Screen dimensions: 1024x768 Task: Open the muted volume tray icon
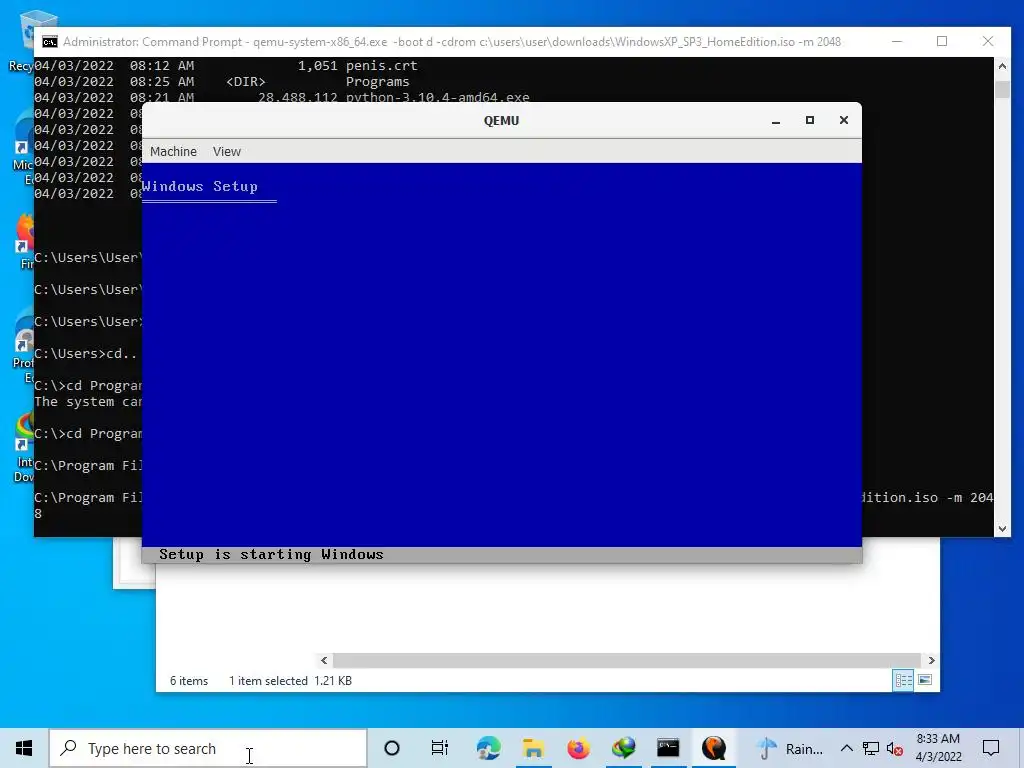895,749
